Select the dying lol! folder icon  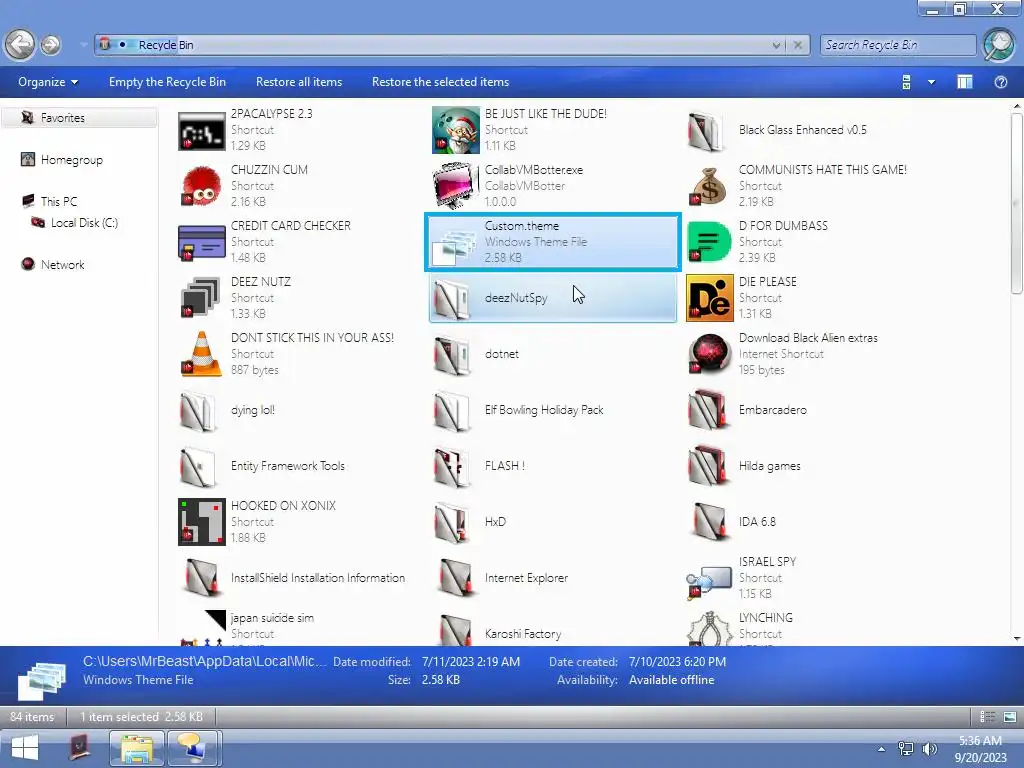[x=198, y=410]
